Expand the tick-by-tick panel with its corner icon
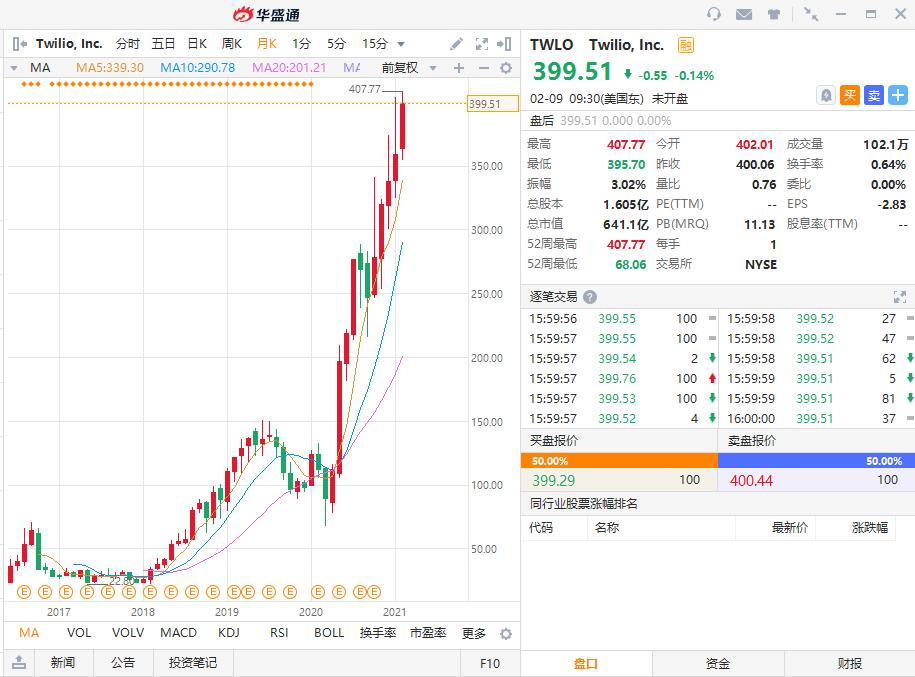This screenshot has height=677, width=915. [x=899, y=296]
